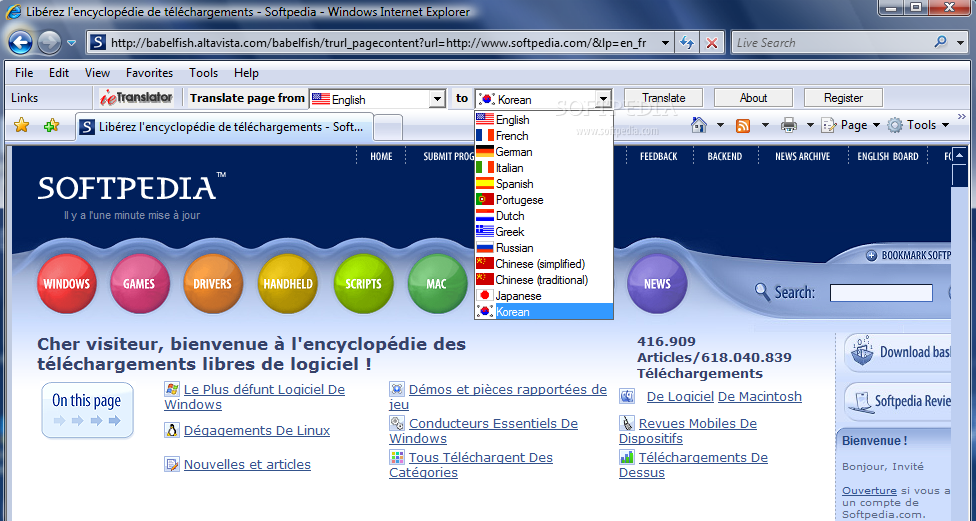This screenshot has width=976, height=521.
Task: Click the page scrollbar up arrow
Action: [x=959, y=155]
